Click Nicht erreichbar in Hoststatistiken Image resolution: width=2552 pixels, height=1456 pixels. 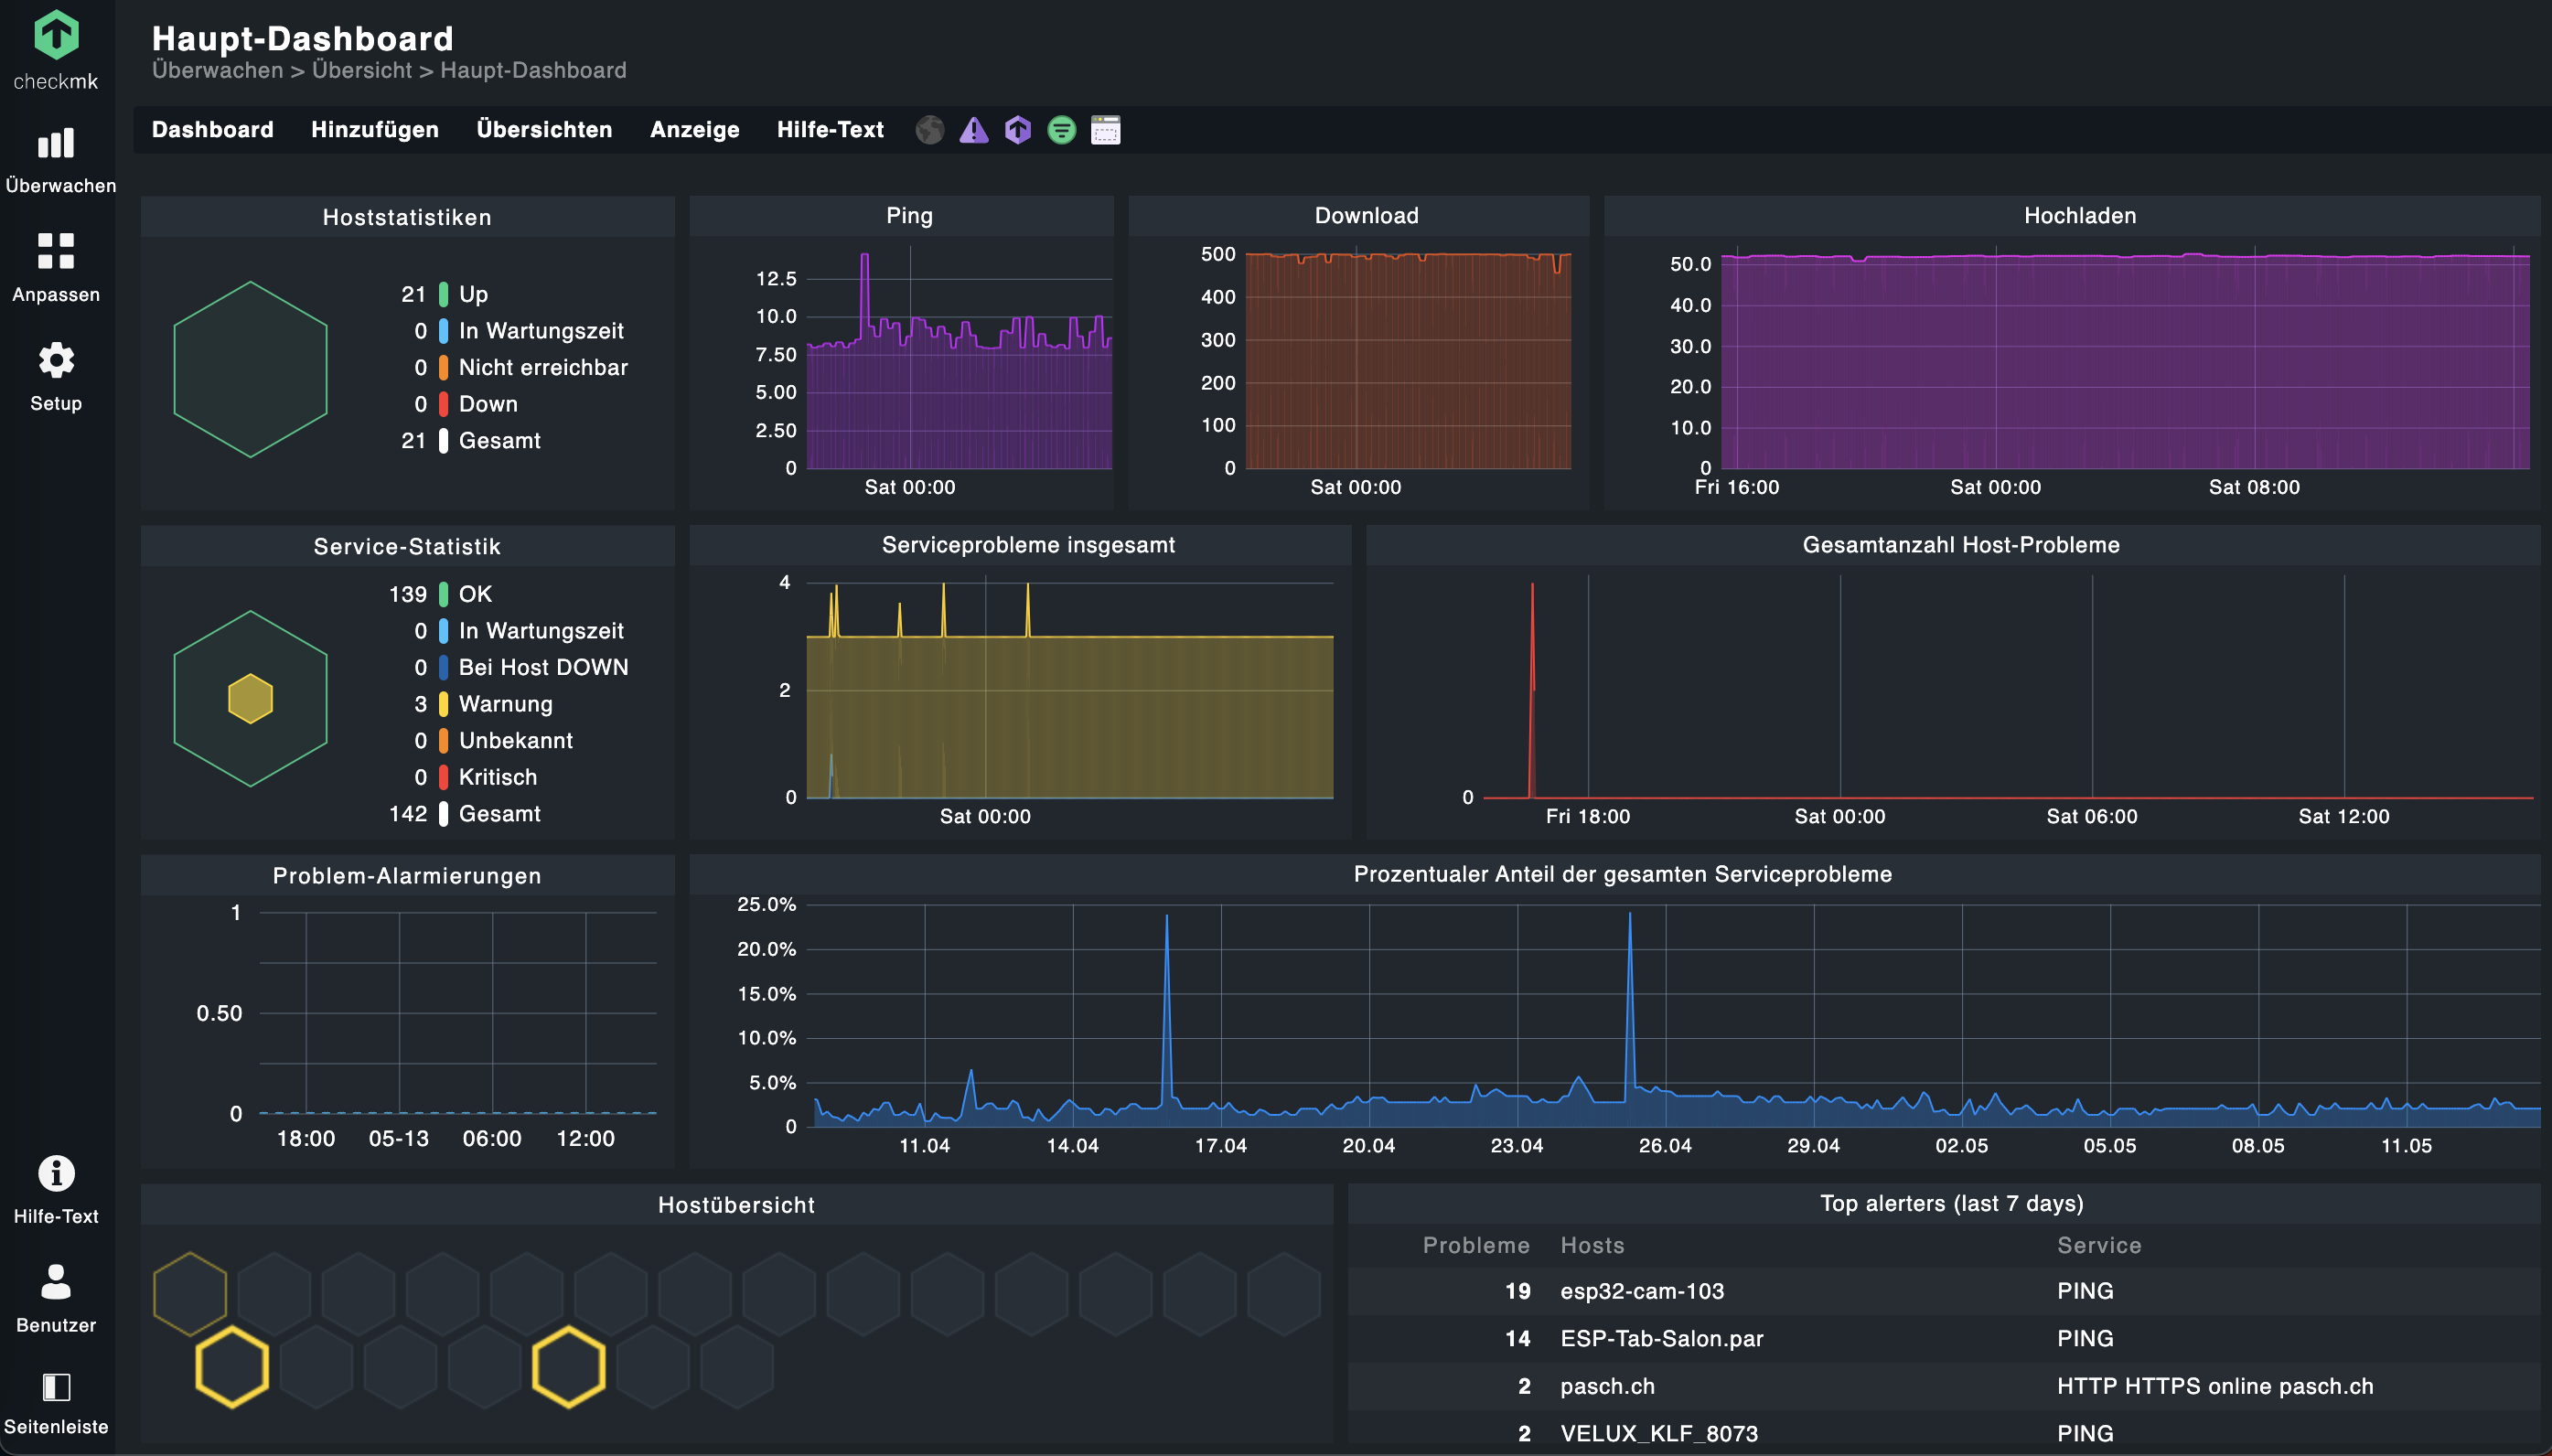point(543,367)
